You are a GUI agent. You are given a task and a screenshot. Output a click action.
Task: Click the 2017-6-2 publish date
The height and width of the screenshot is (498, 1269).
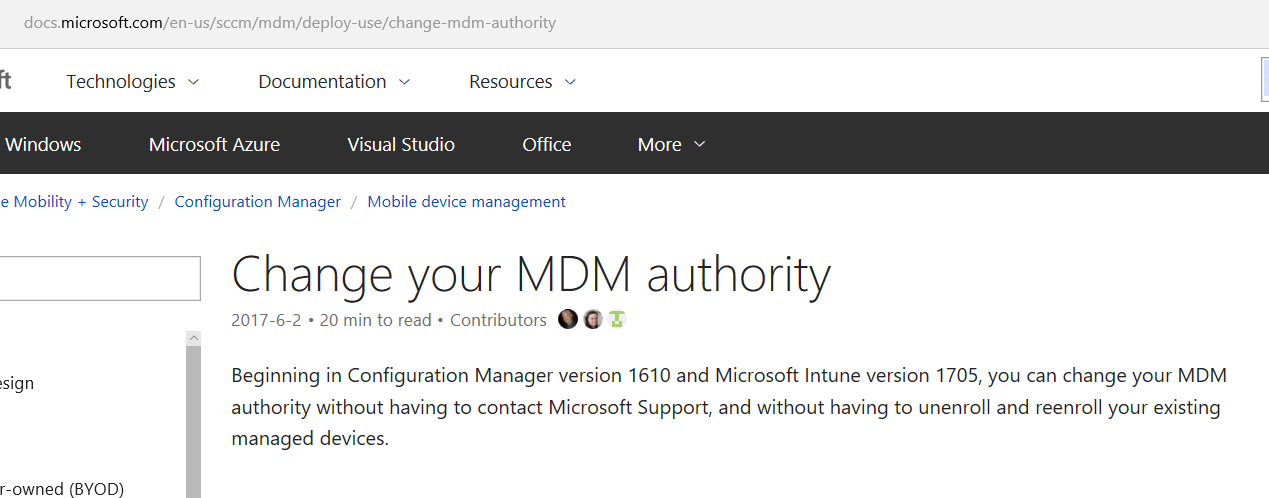(266, 320)
